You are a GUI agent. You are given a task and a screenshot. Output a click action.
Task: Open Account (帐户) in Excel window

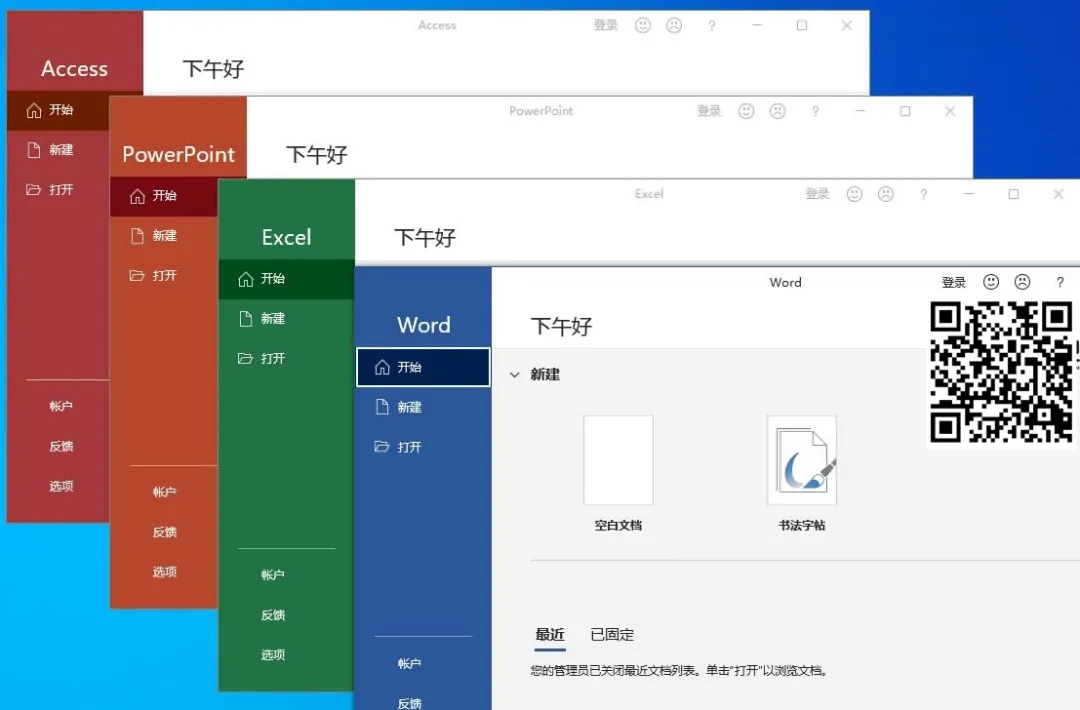(273, 574)
